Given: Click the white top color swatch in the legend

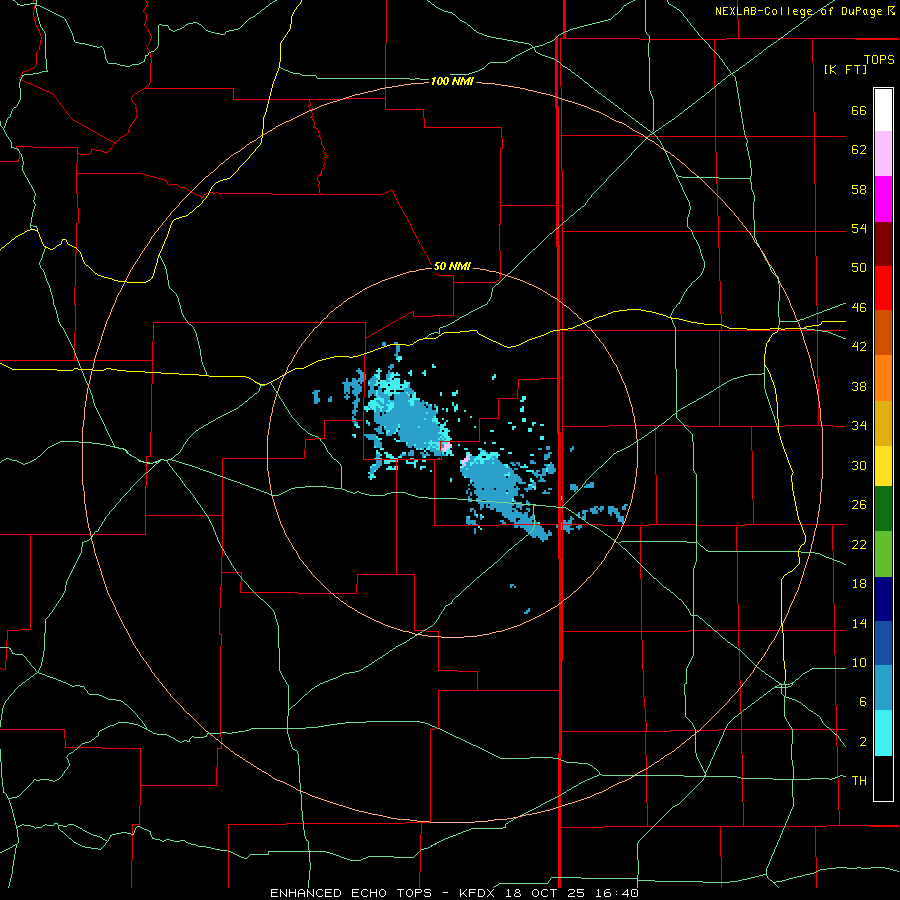Looking at the screenshot, I should 883,110.
